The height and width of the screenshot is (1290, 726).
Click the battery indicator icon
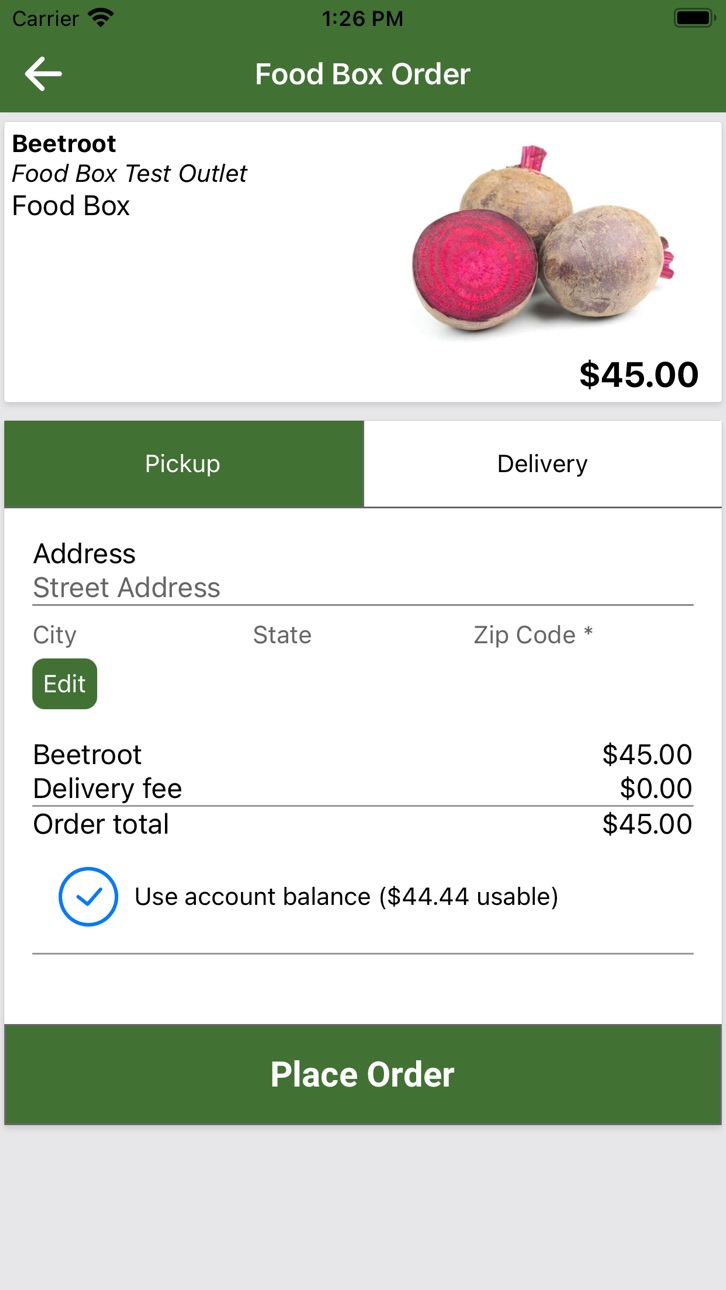(x=692, y=18)
